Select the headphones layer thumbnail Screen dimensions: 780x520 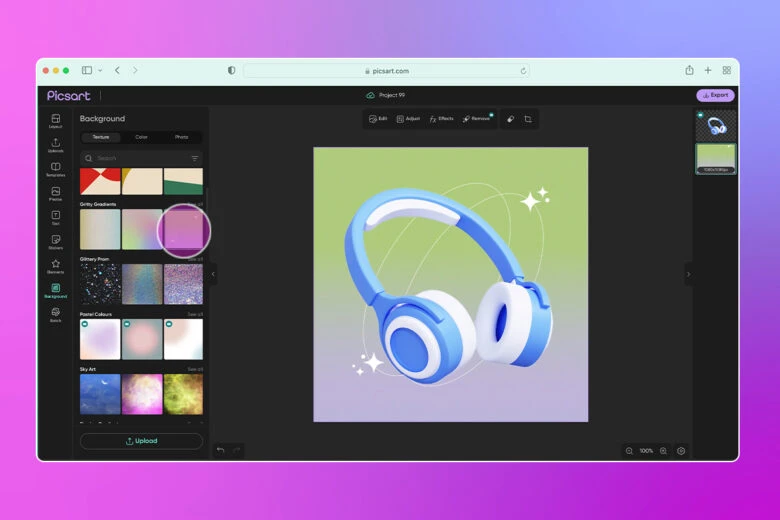[x=715, y=125]
